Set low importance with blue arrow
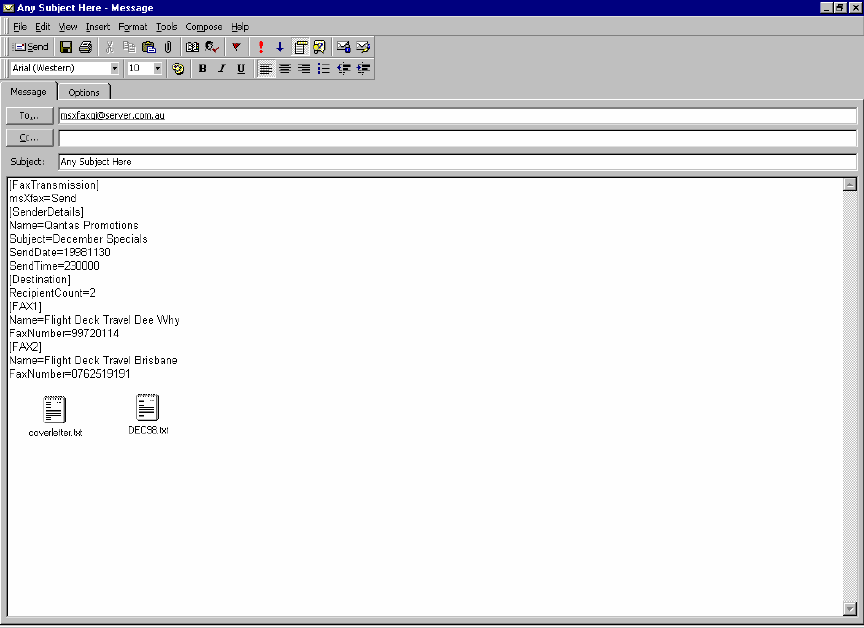This screenshot has width=864, height=628. (280, 47)
